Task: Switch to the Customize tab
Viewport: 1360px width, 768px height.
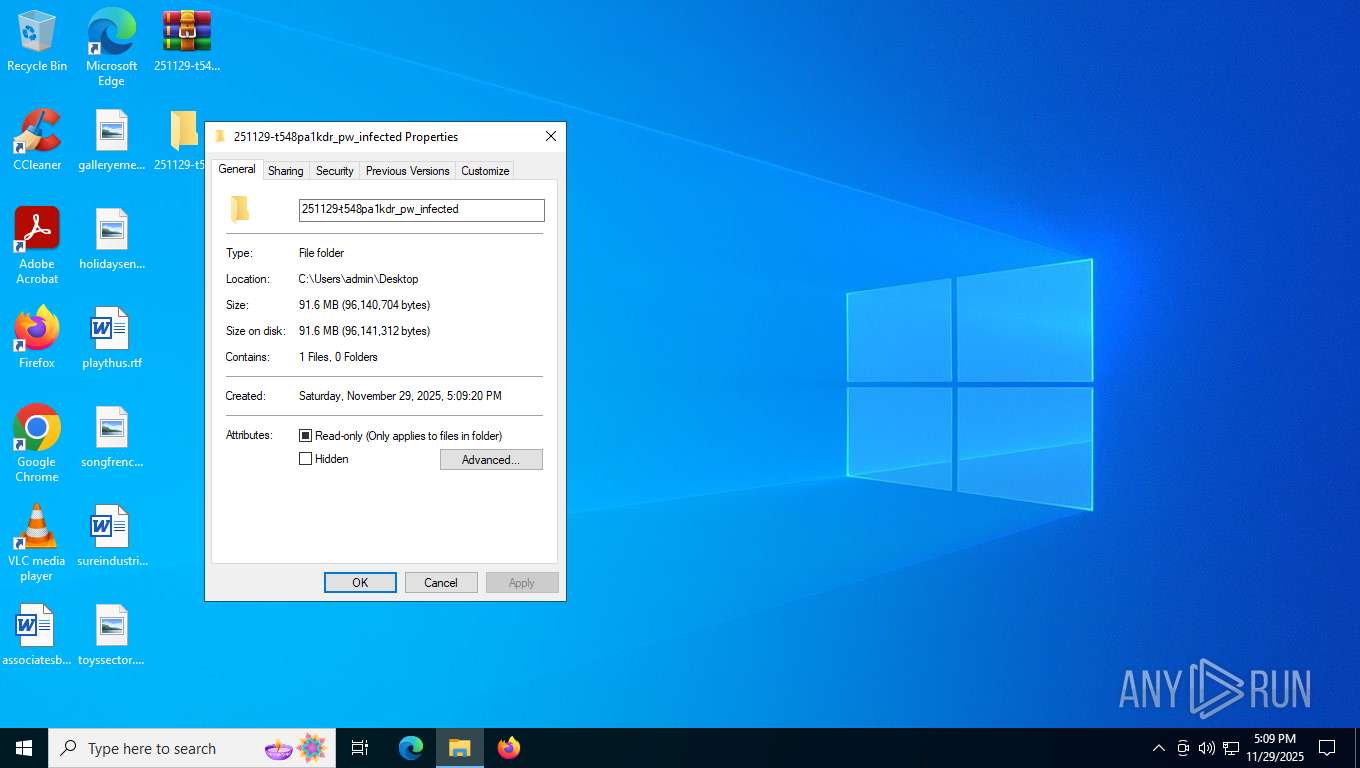Action: pos(485,171)
